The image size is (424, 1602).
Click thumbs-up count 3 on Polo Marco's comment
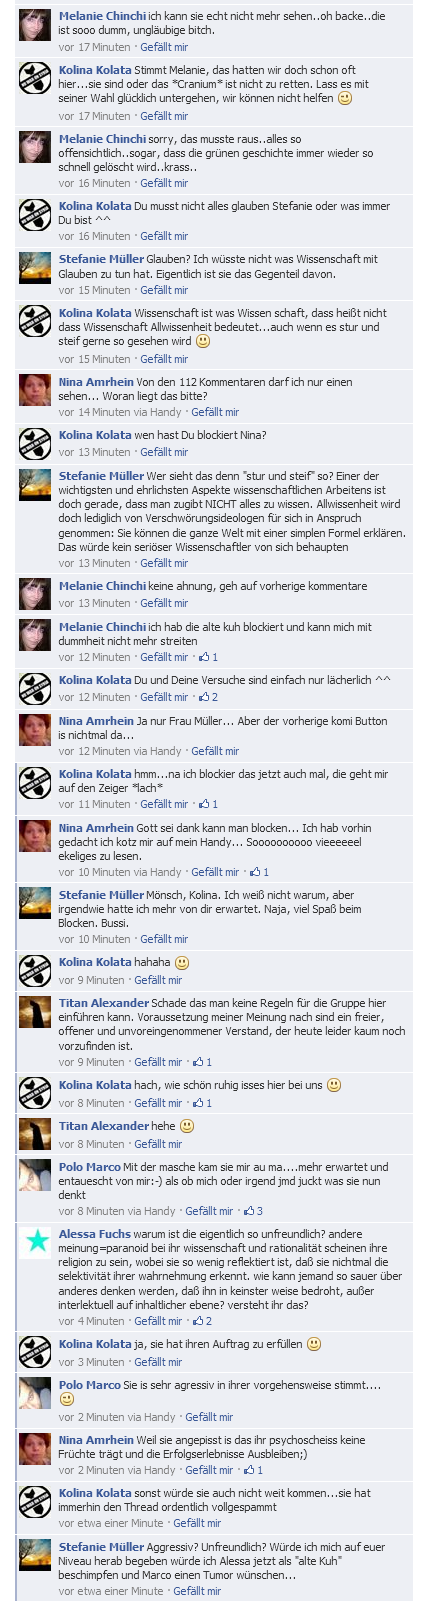(x=253, y=1211)
